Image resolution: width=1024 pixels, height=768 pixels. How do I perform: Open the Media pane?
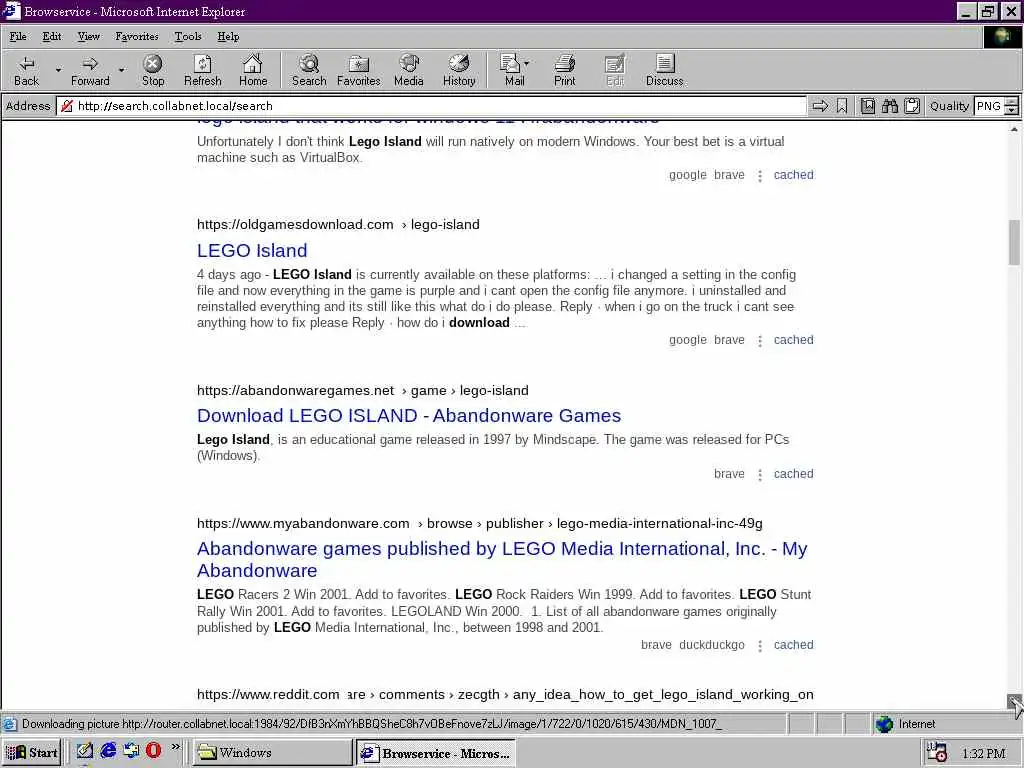pyautogui.click(x=409, y=71)
